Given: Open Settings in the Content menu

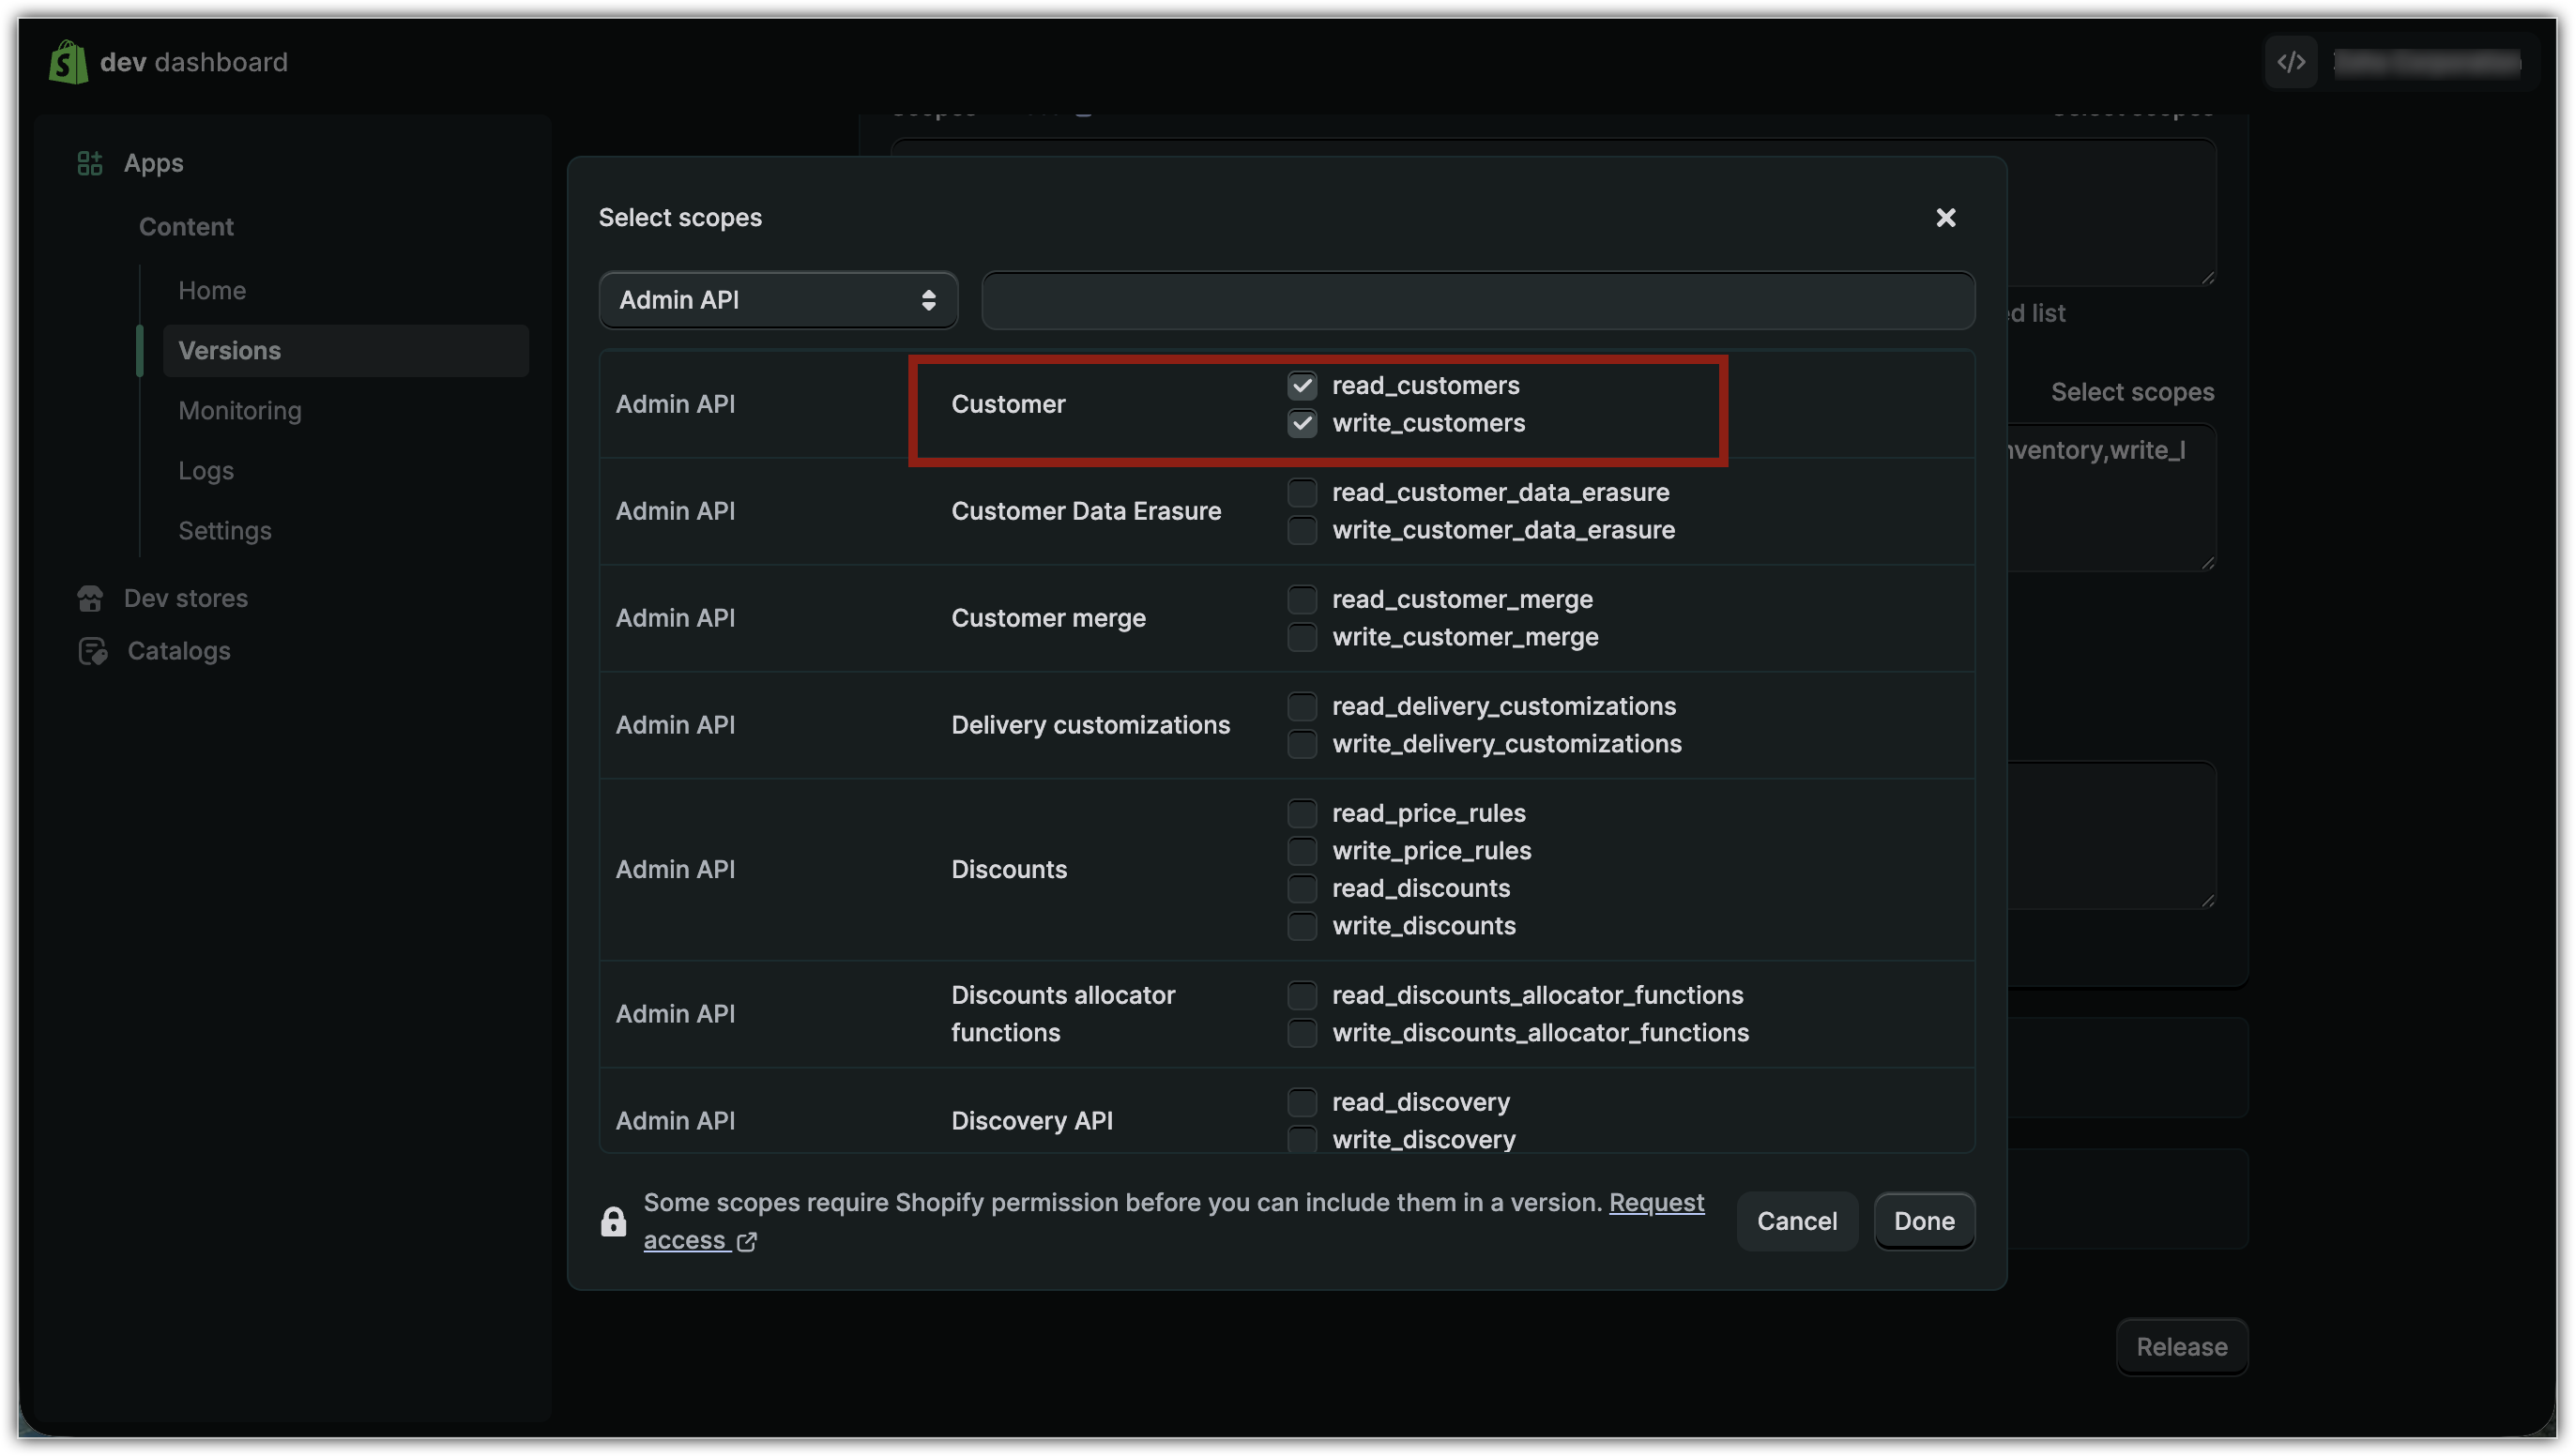Looking at the screenshot, I should 225,531.
